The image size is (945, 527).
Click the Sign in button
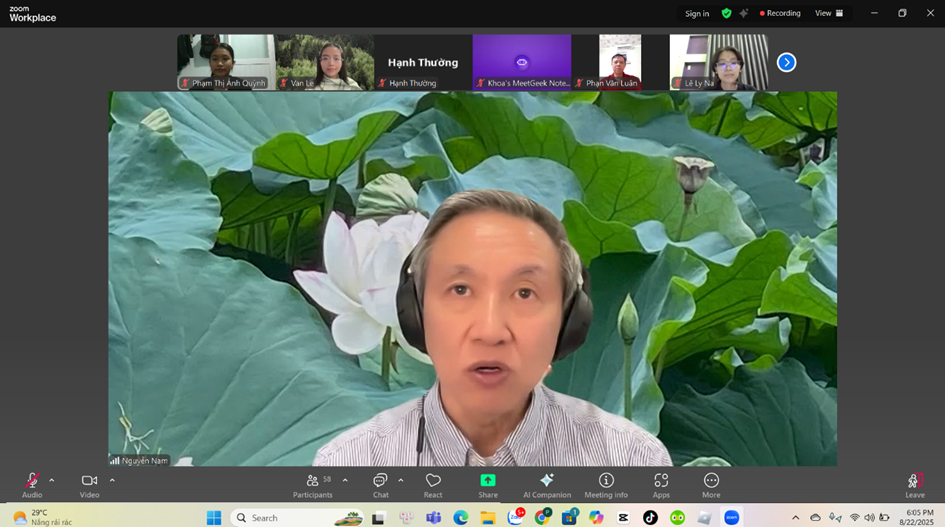tap(697, 13)
